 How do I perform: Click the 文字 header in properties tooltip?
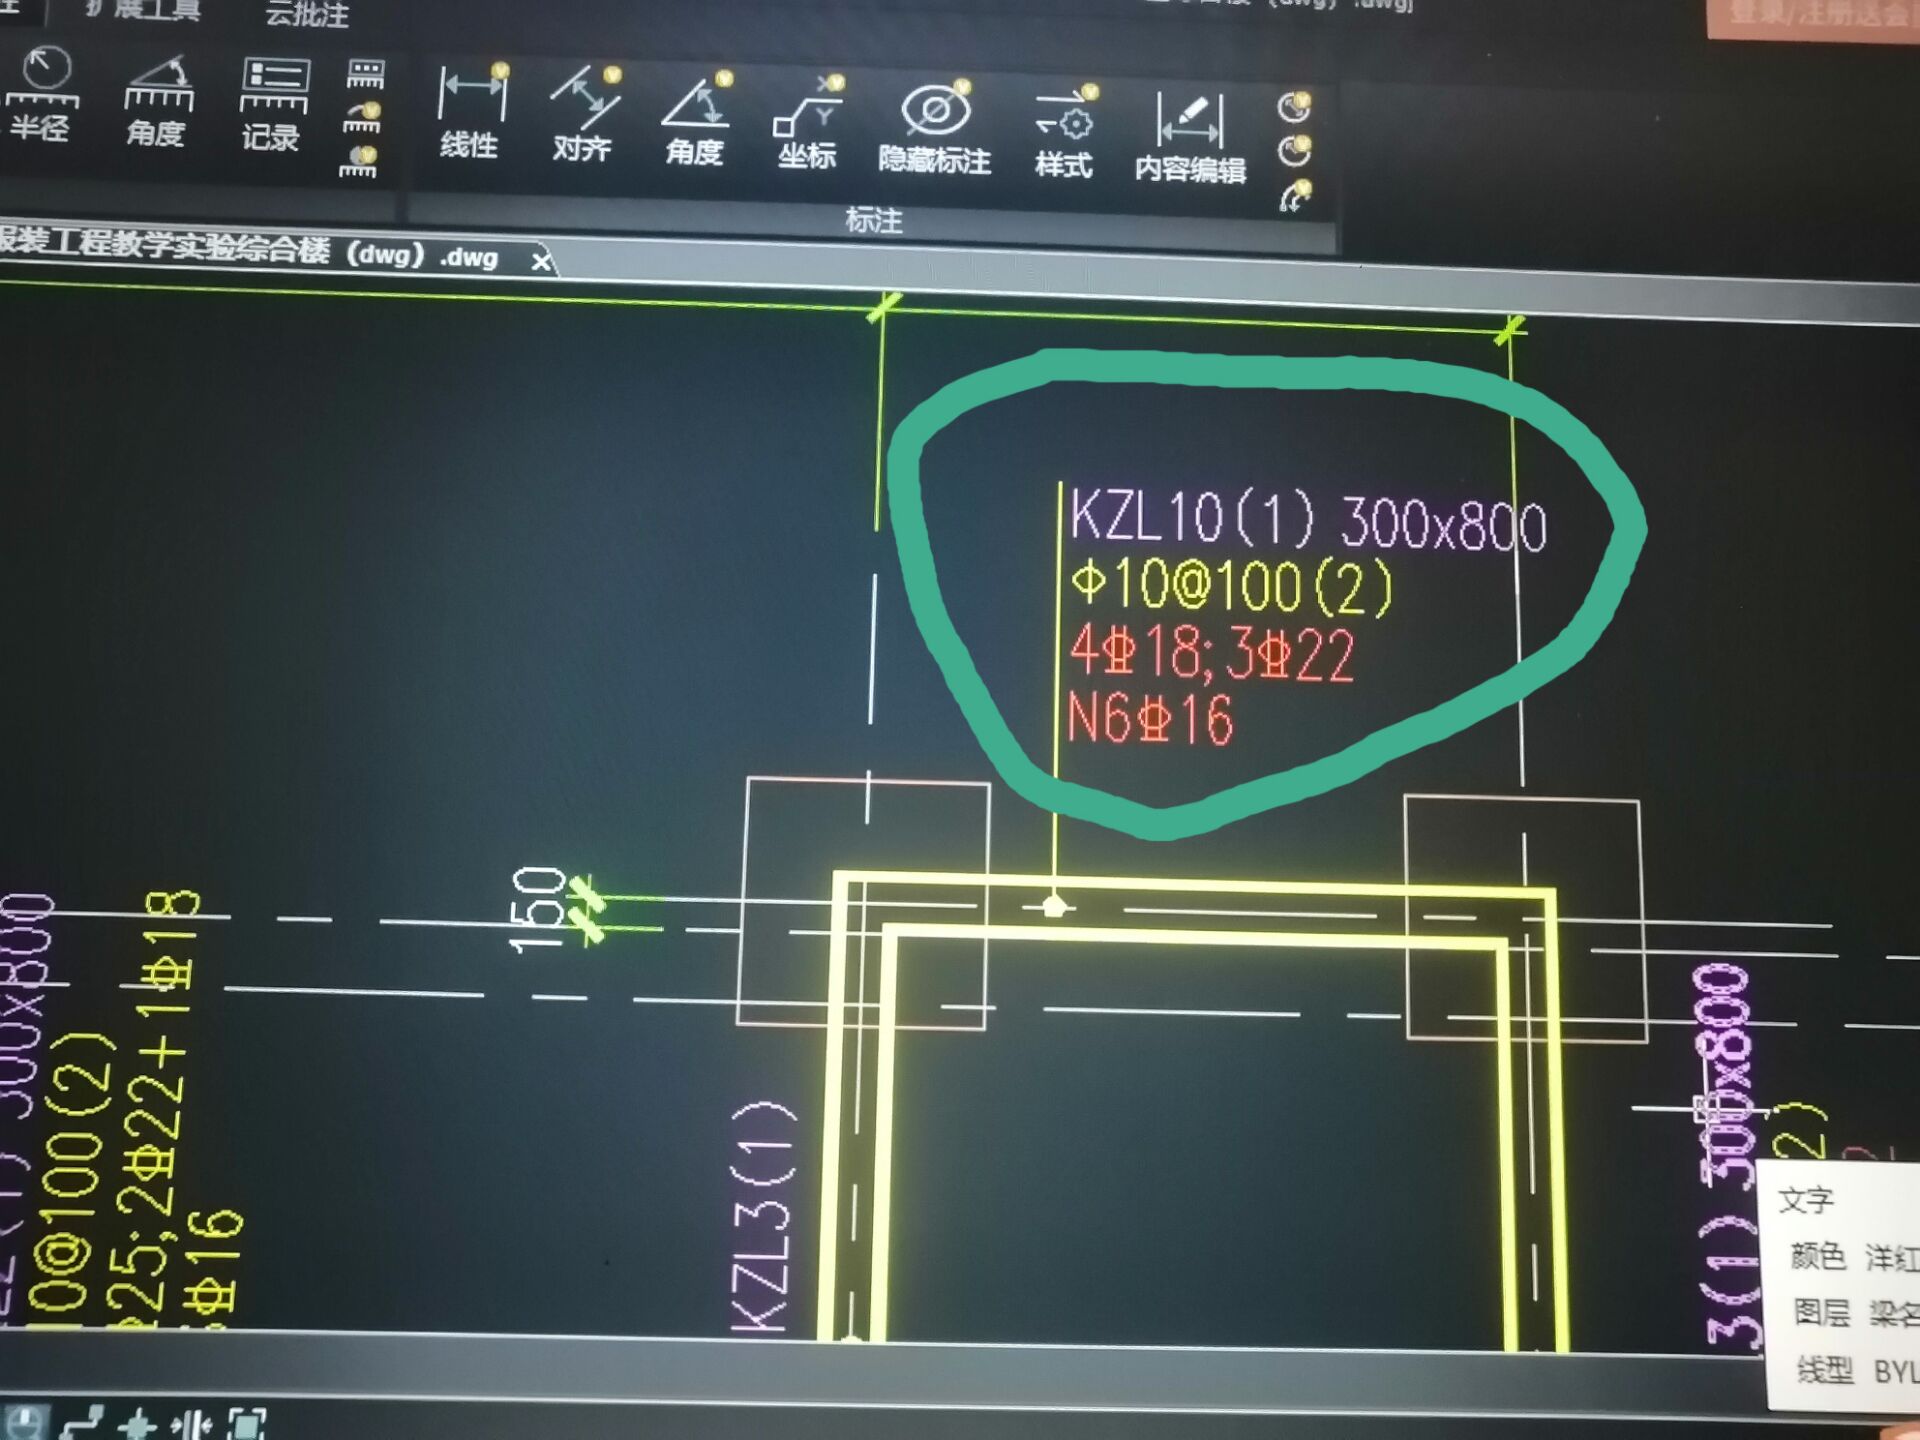click(1806, 1198)
